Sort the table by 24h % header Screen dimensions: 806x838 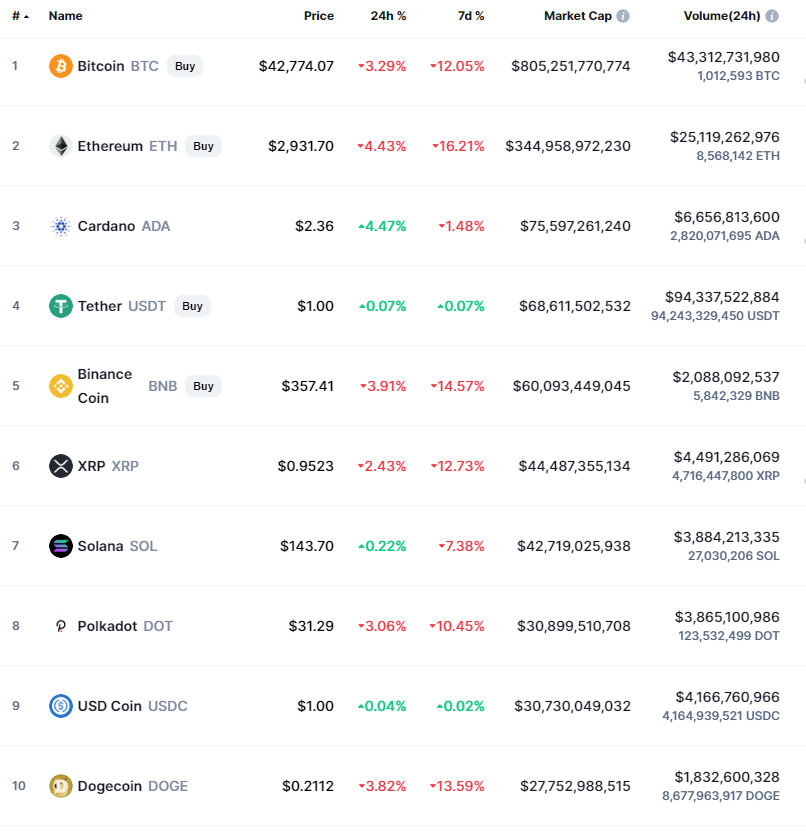pyautogui.click(x=388, y=16)
